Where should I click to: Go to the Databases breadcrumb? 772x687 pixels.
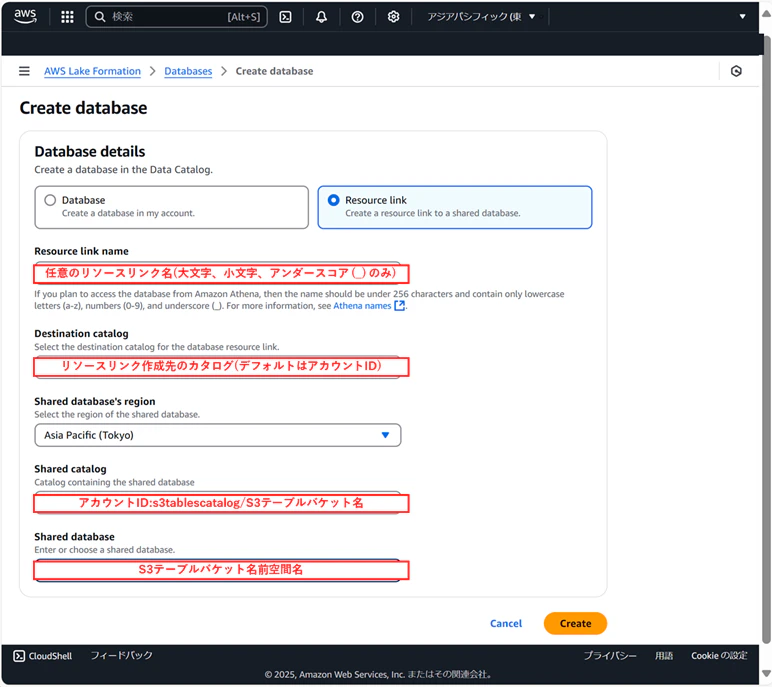pos(188,71)
